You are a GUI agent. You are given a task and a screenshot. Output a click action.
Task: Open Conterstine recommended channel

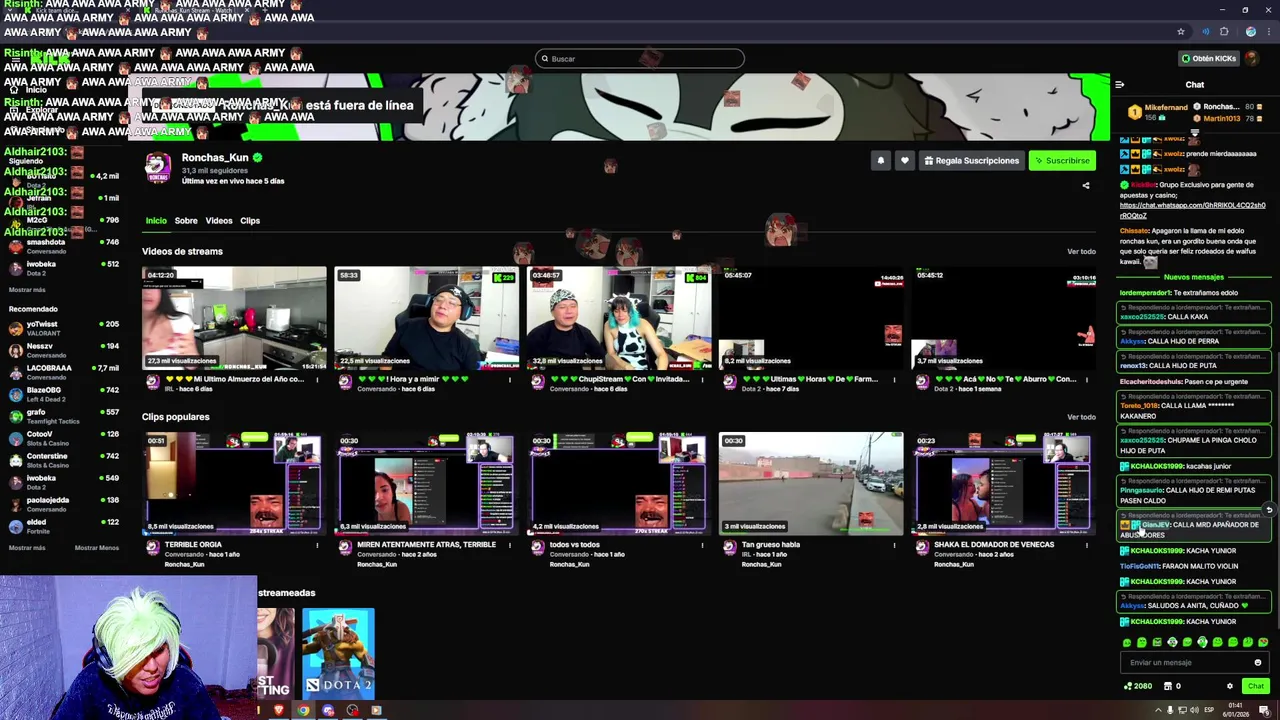tap(62, 460)
